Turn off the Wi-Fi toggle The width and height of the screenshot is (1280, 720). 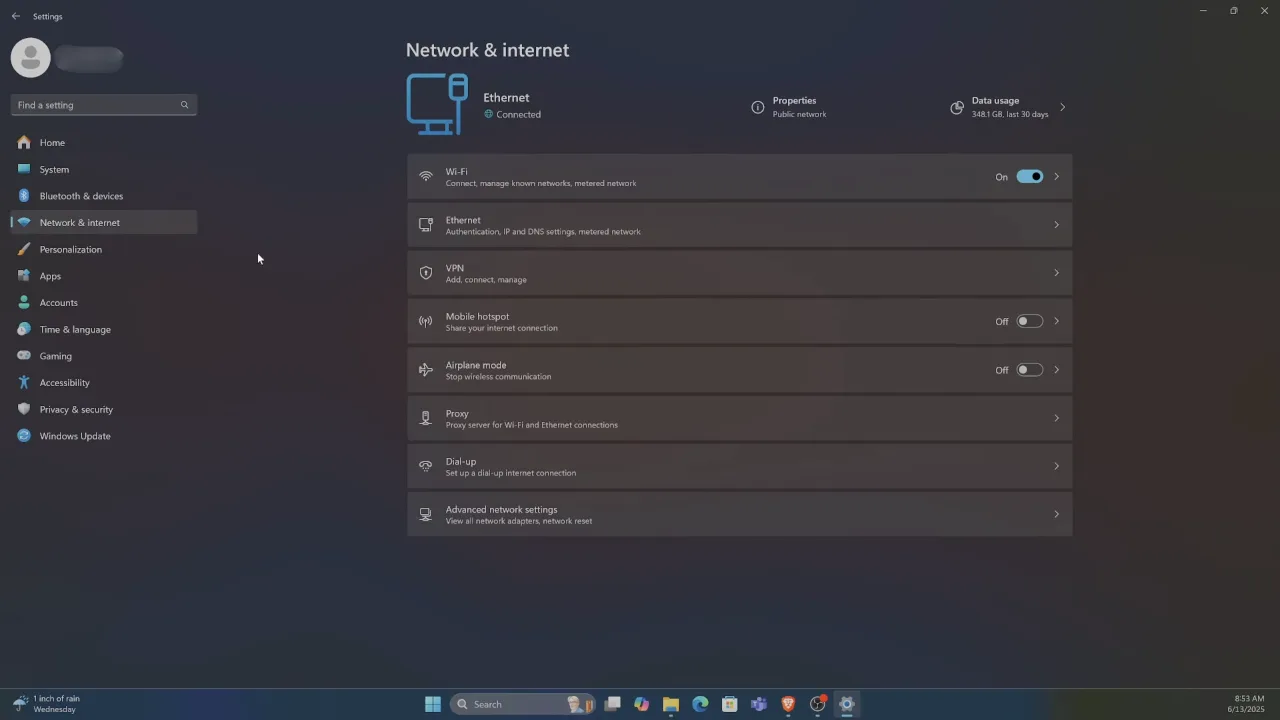click(1030, 176)
